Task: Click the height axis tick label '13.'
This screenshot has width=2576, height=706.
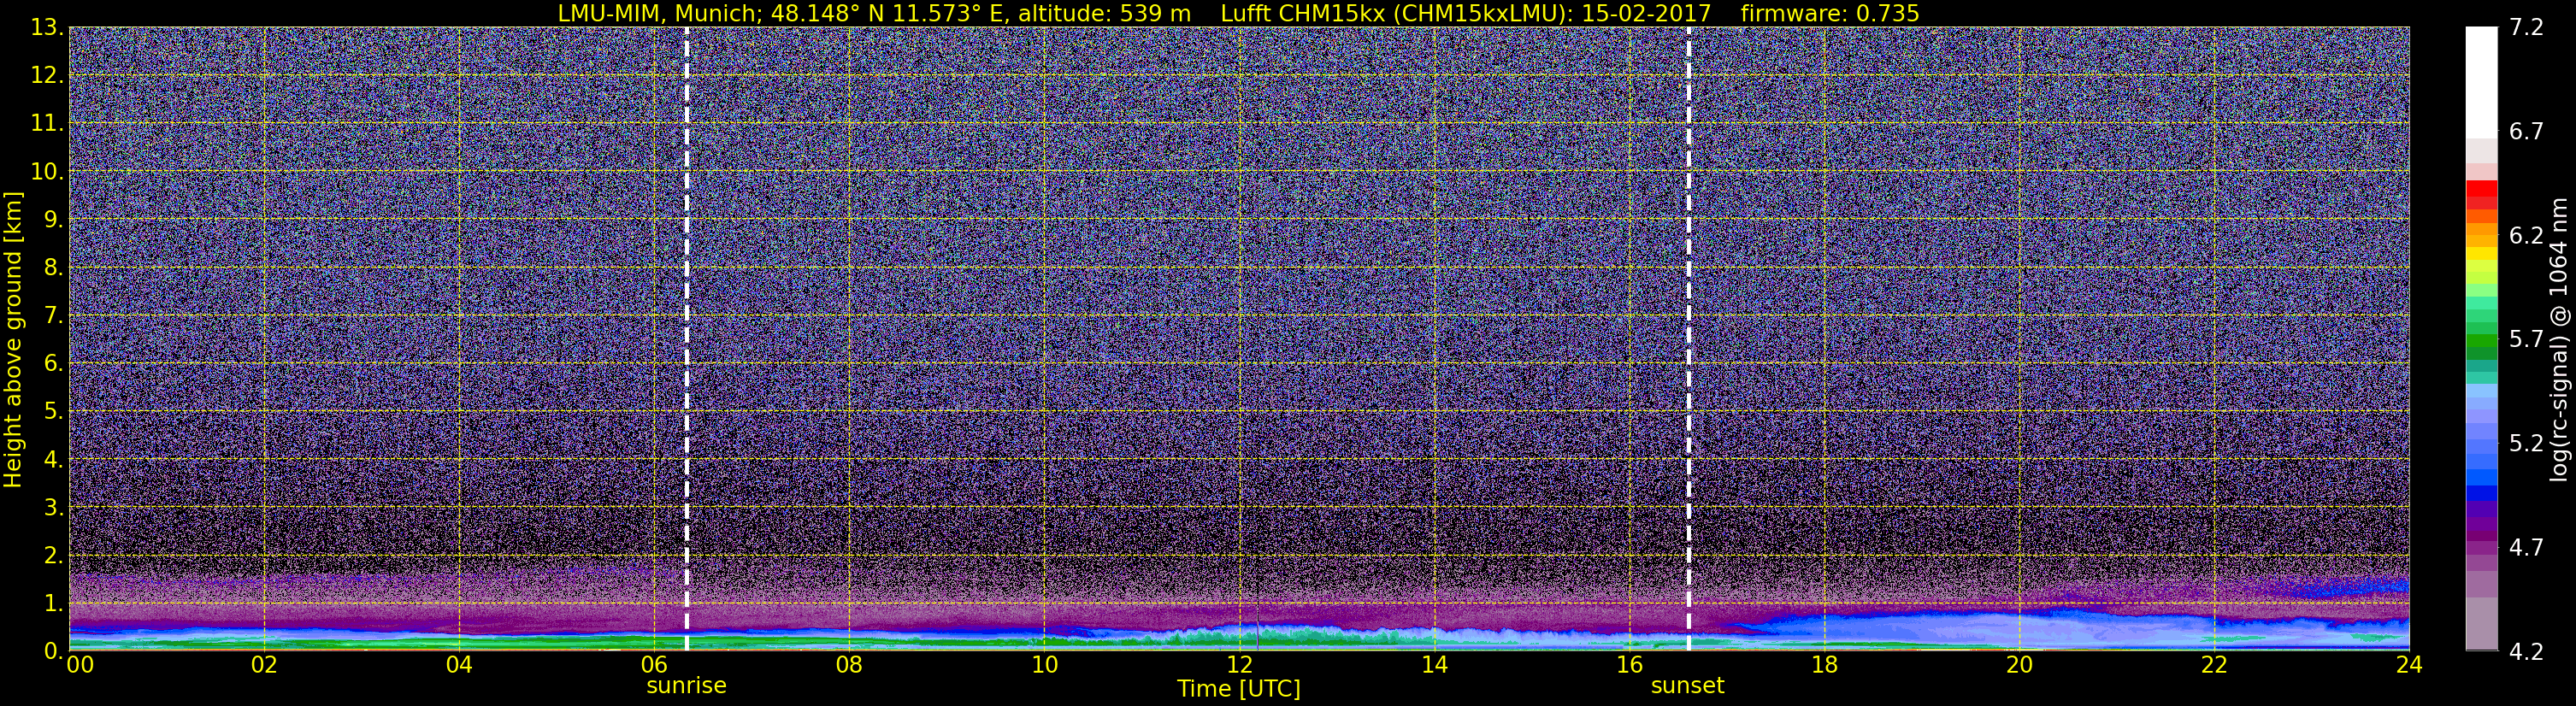Action: [48, 28]
